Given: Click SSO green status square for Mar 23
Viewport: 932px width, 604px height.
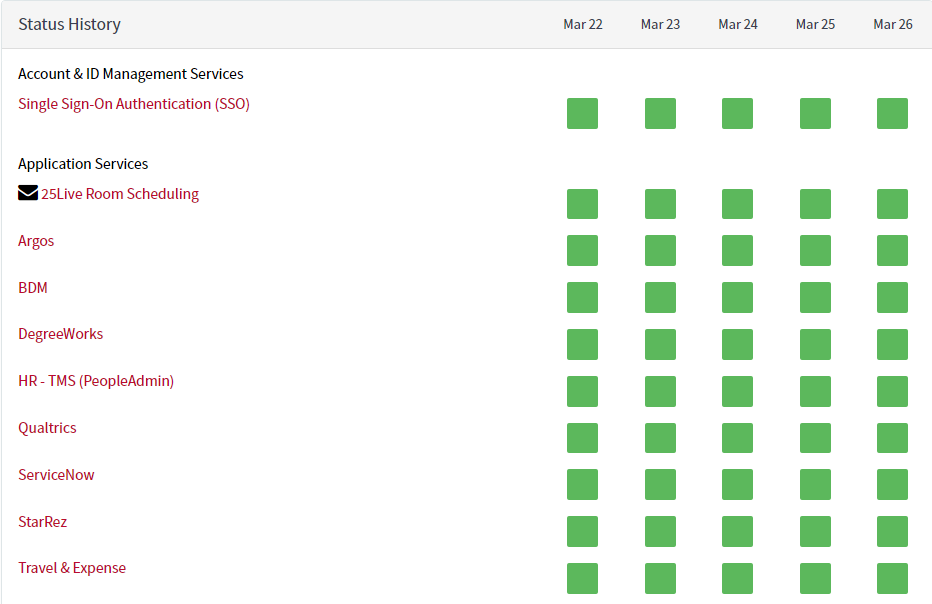Looking at the screenshot, I should [x=660, y=114].
